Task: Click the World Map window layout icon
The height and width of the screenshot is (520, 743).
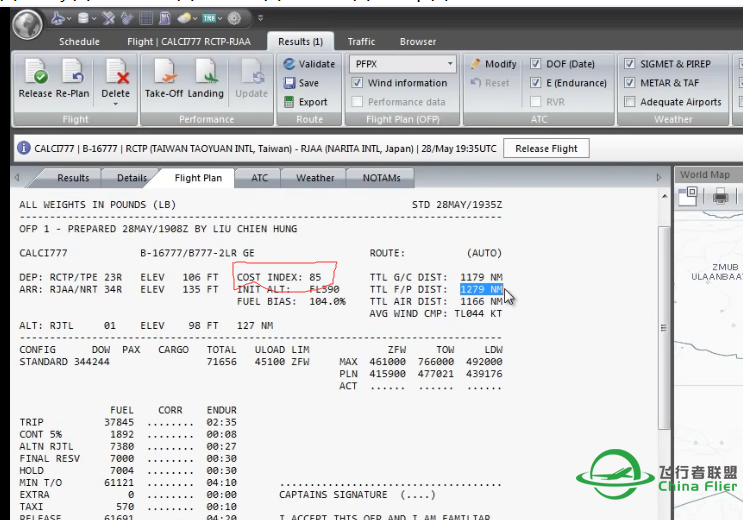Action: 688,196
